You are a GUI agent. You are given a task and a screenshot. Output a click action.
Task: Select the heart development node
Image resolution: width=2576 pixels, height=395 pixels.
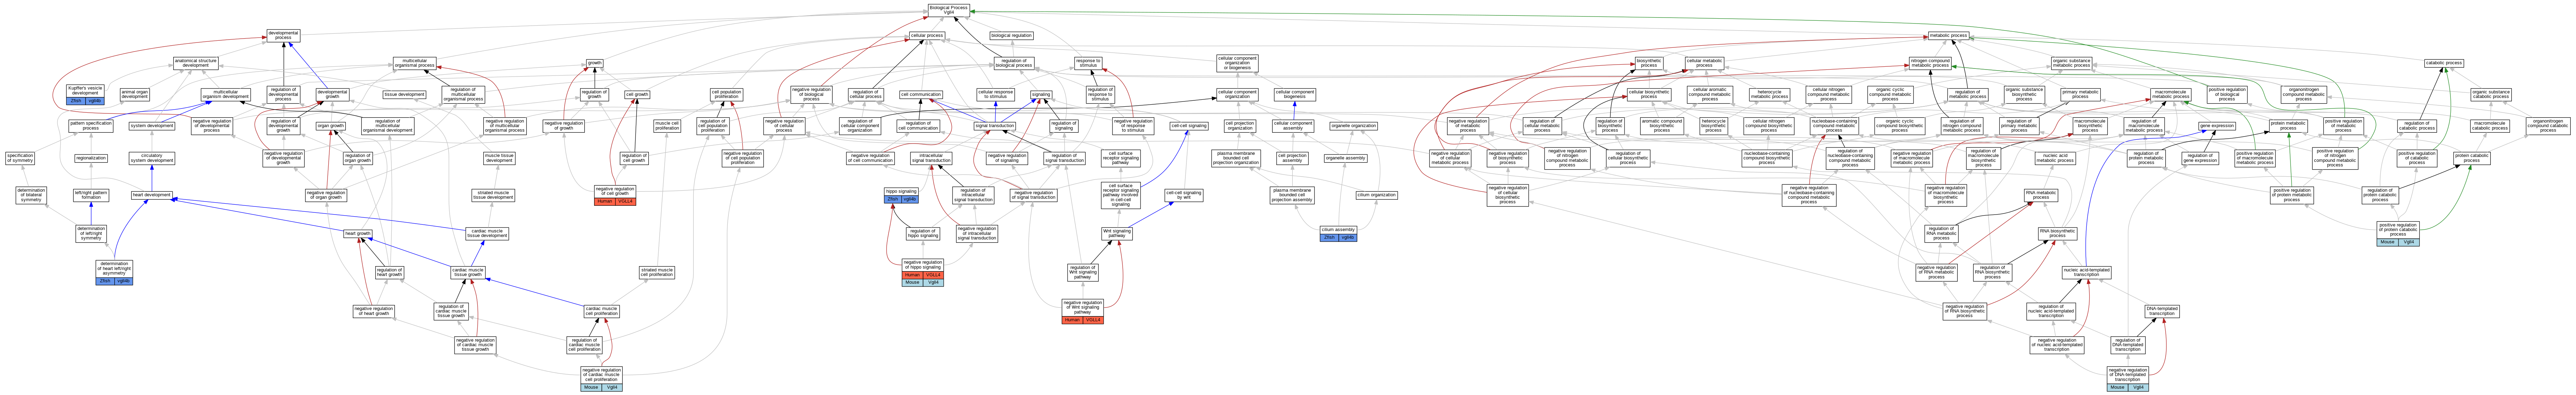(x=151, y=195)
